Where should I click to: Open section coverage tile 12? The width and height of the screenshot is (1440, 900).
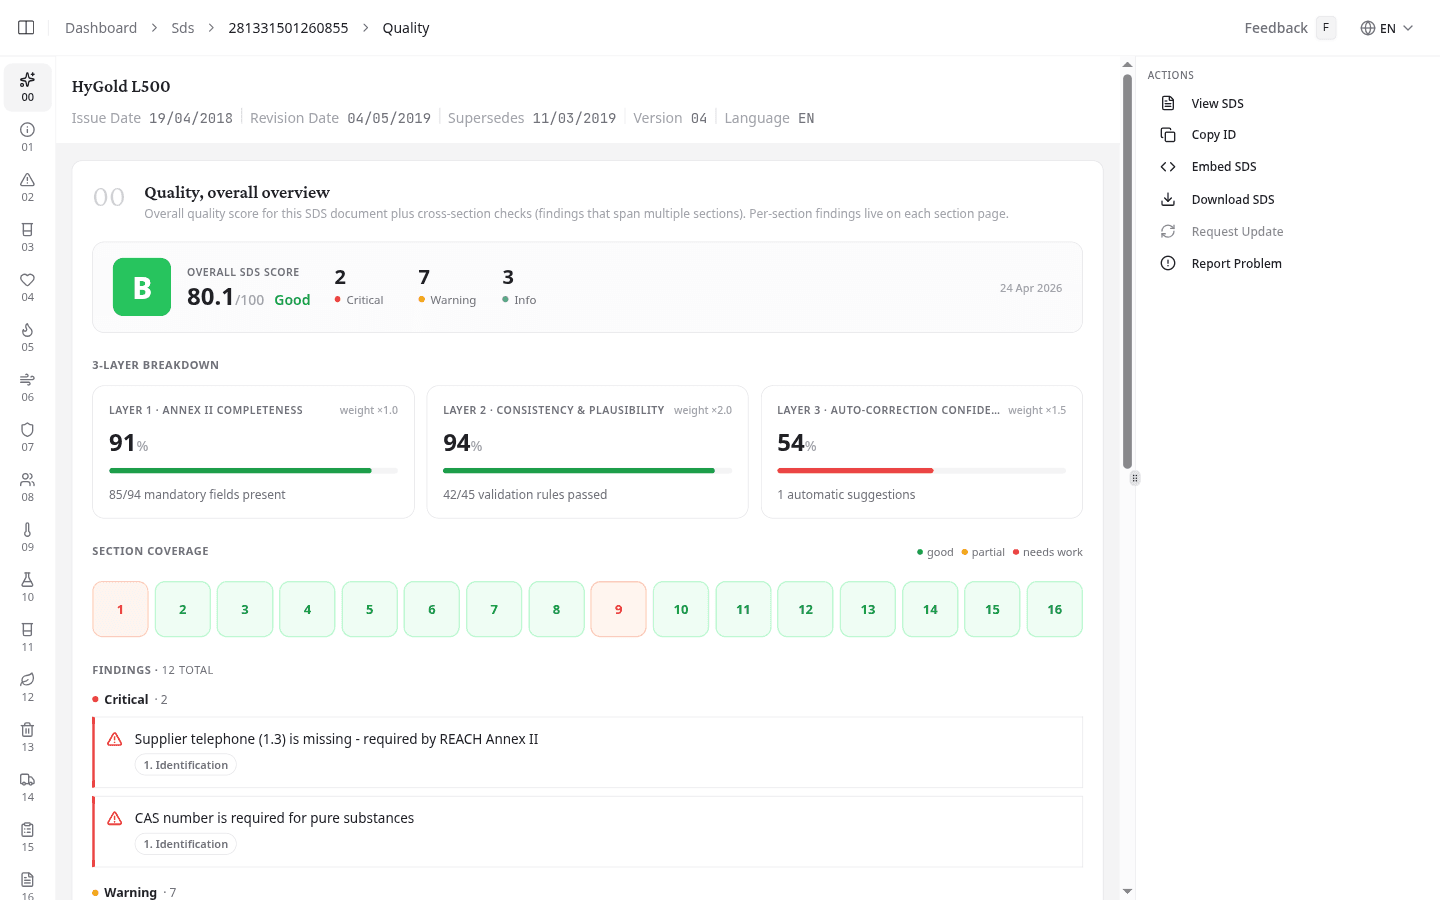pyautogui.click(x=806, y=609)
